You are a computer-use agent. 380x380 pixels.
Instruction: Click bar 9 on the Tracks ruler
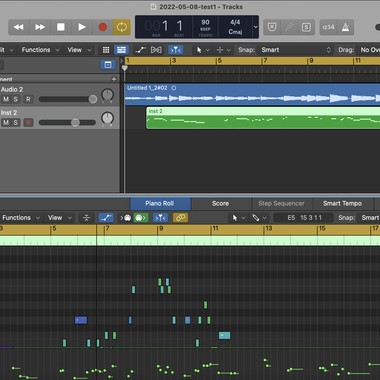click(x=310, y=61)
